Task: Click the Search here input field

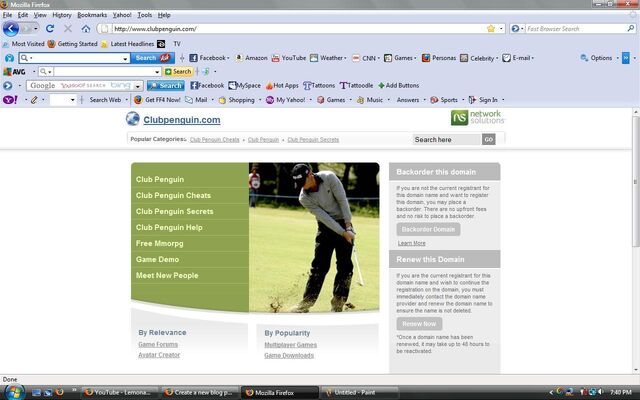Action: tap(447, 140)
